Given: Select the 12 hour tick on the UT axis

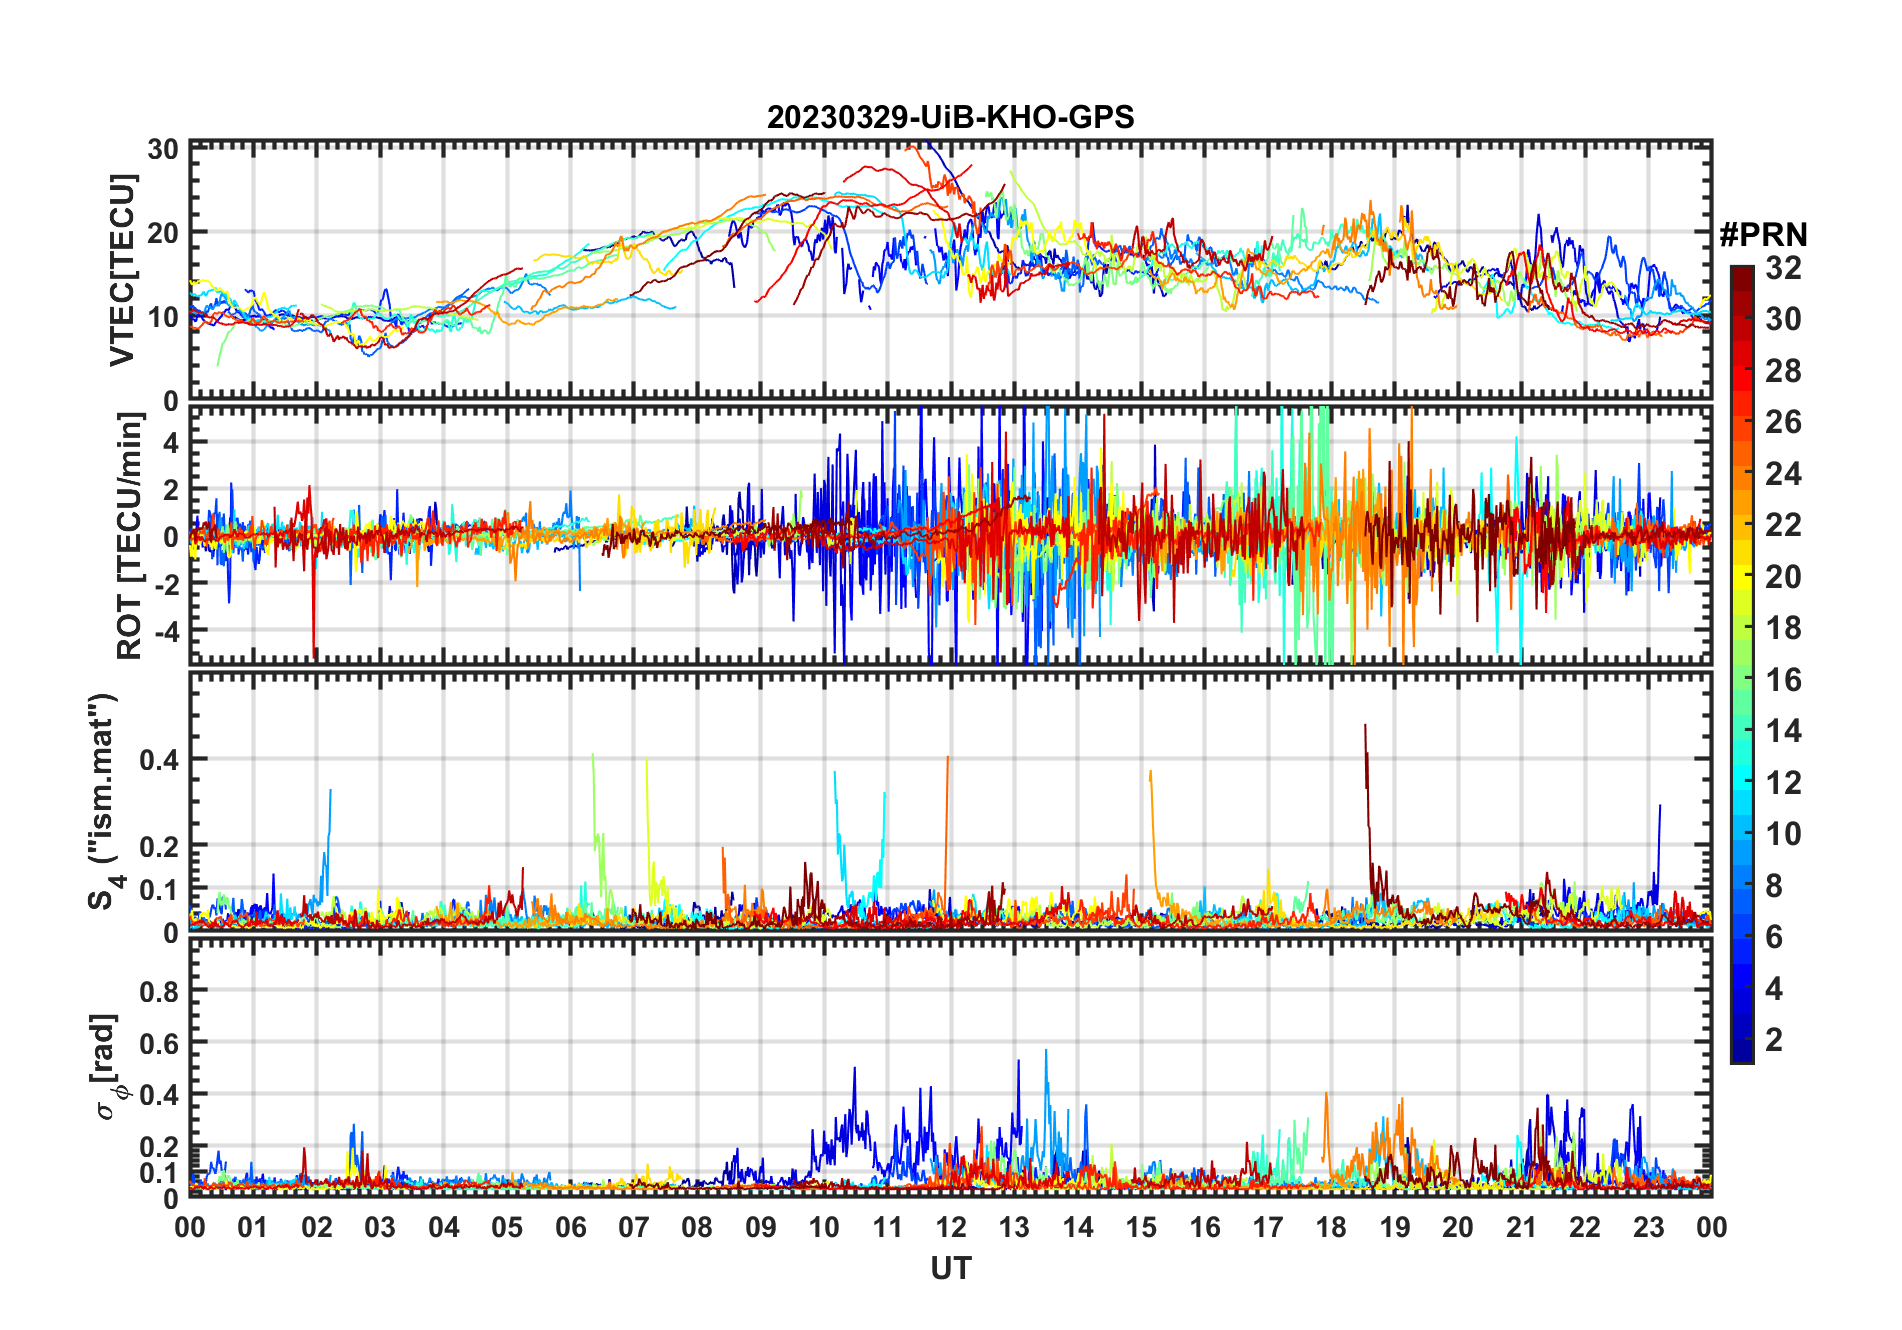Looking at the screenshot, I should click(950, 1228).
